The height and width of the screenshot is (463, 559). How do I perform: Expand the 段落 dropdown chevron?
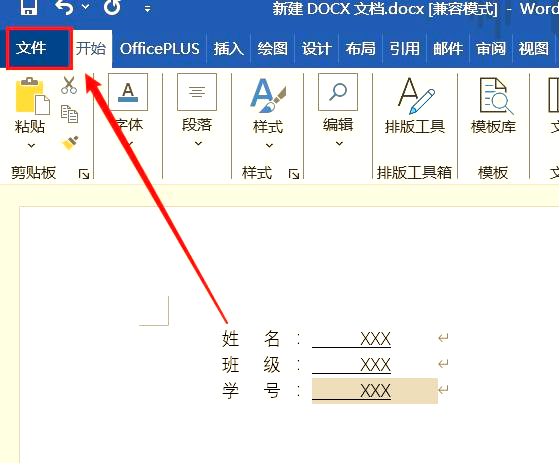199,144
